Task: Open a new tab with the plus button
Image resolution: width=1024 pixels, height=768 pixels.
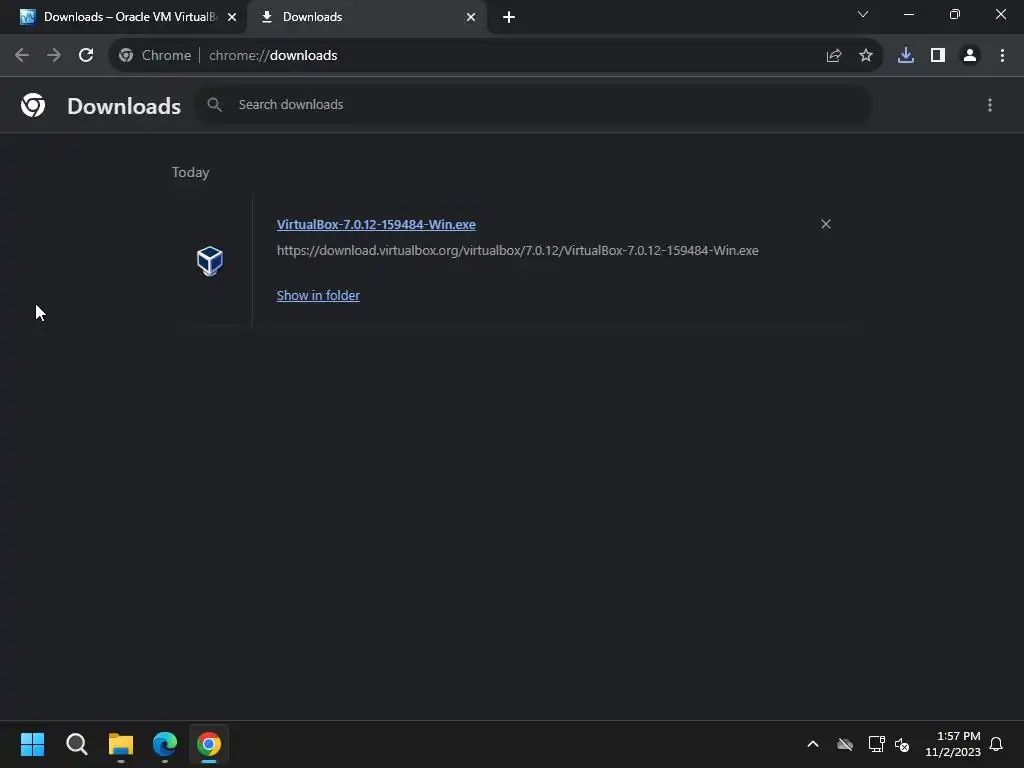Action: [x=509, y=17]
